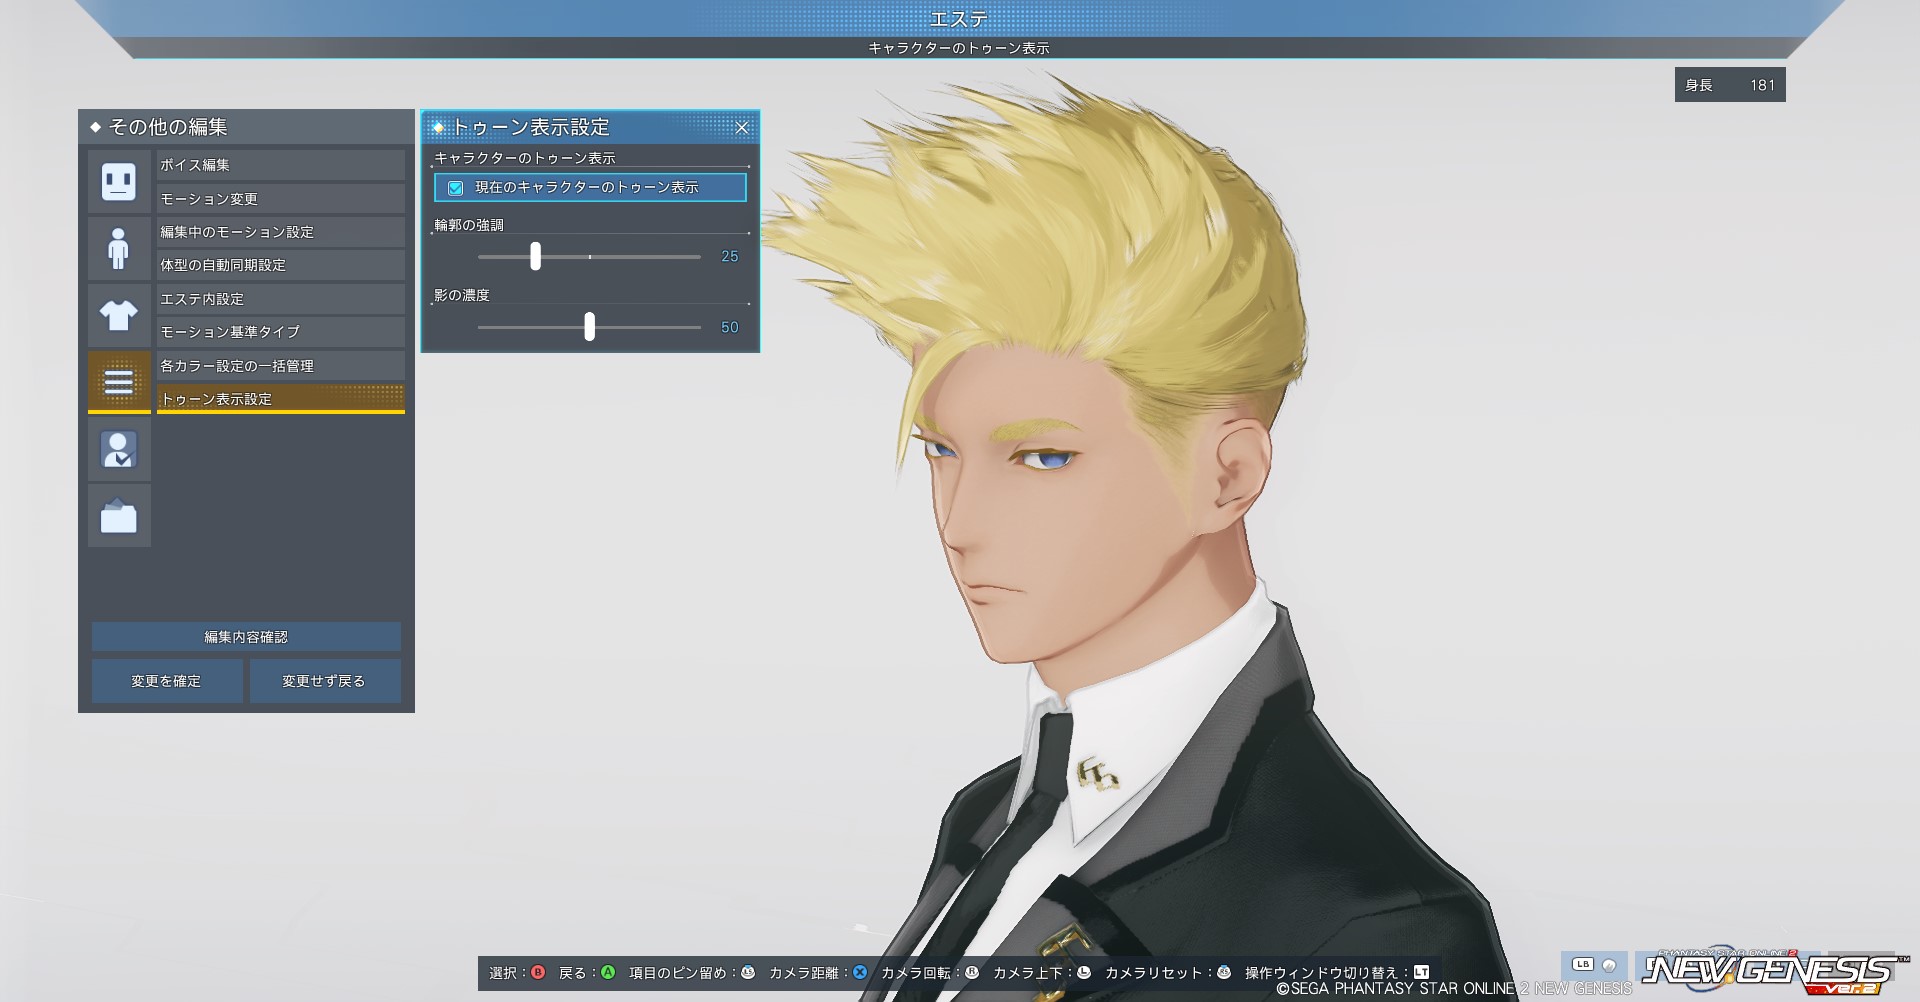Click the X button カメラ距離 hint icon
The height and width of the screenshot is (1002, 1920).
(860, 972)
